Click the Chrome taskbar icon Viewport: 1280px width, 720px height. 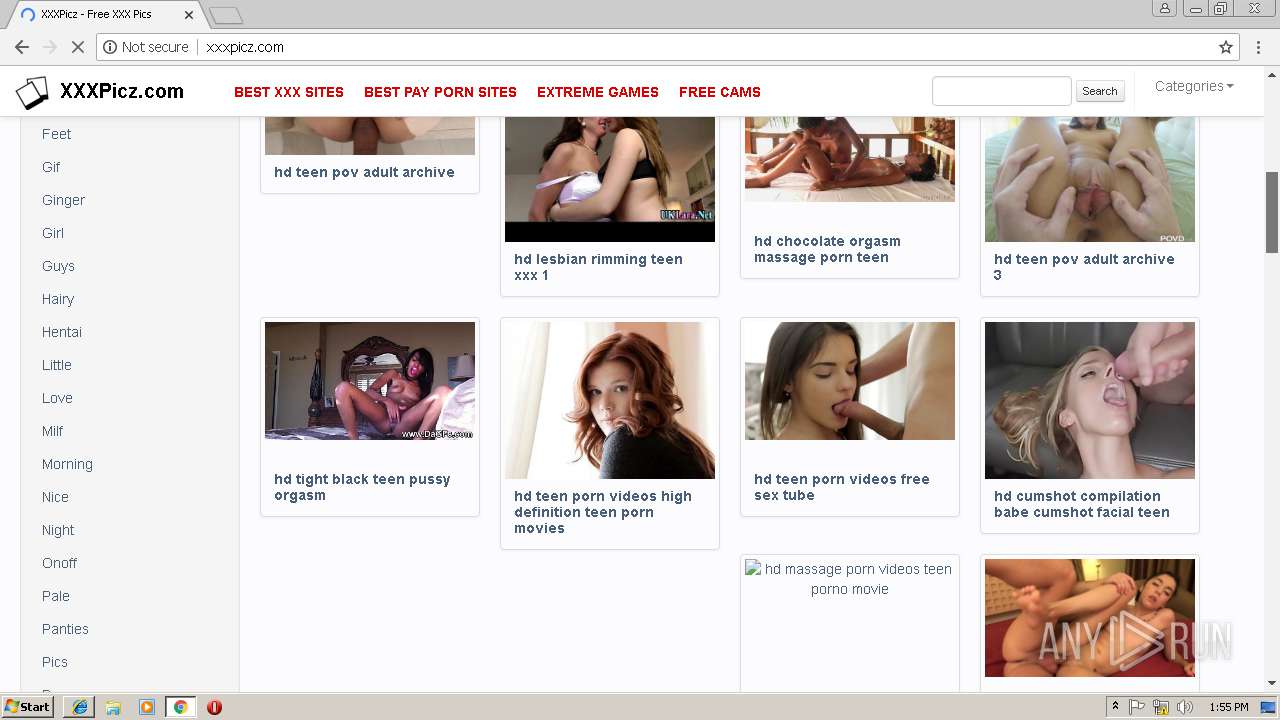pos(180,707)
